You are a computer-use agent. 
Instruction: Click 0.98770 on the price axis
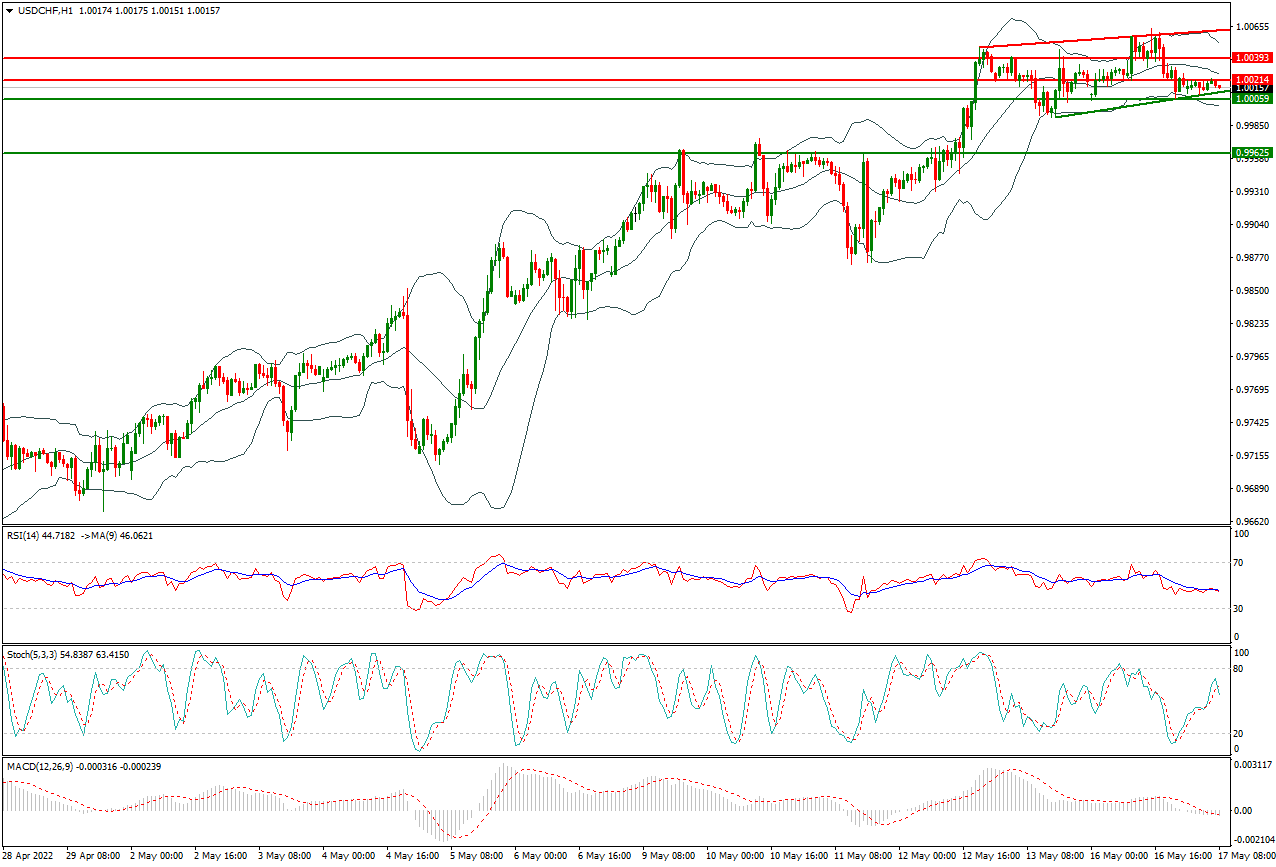pos(1252,258)
